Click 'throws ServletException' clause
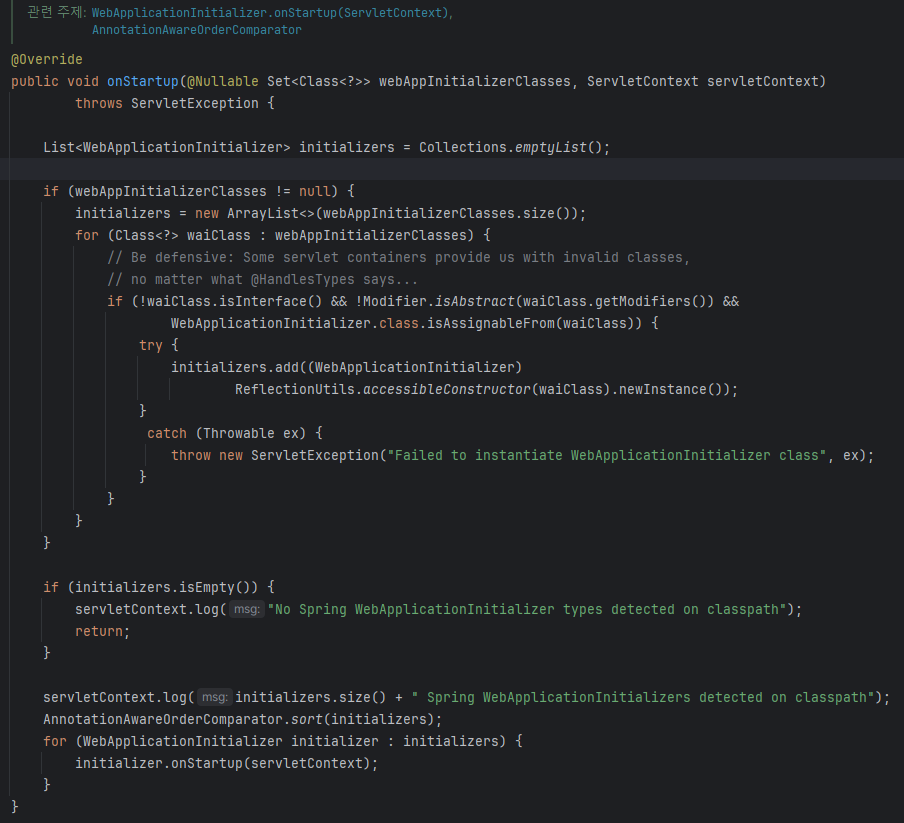The image size is (904, 823). click(x=167, y=104)
